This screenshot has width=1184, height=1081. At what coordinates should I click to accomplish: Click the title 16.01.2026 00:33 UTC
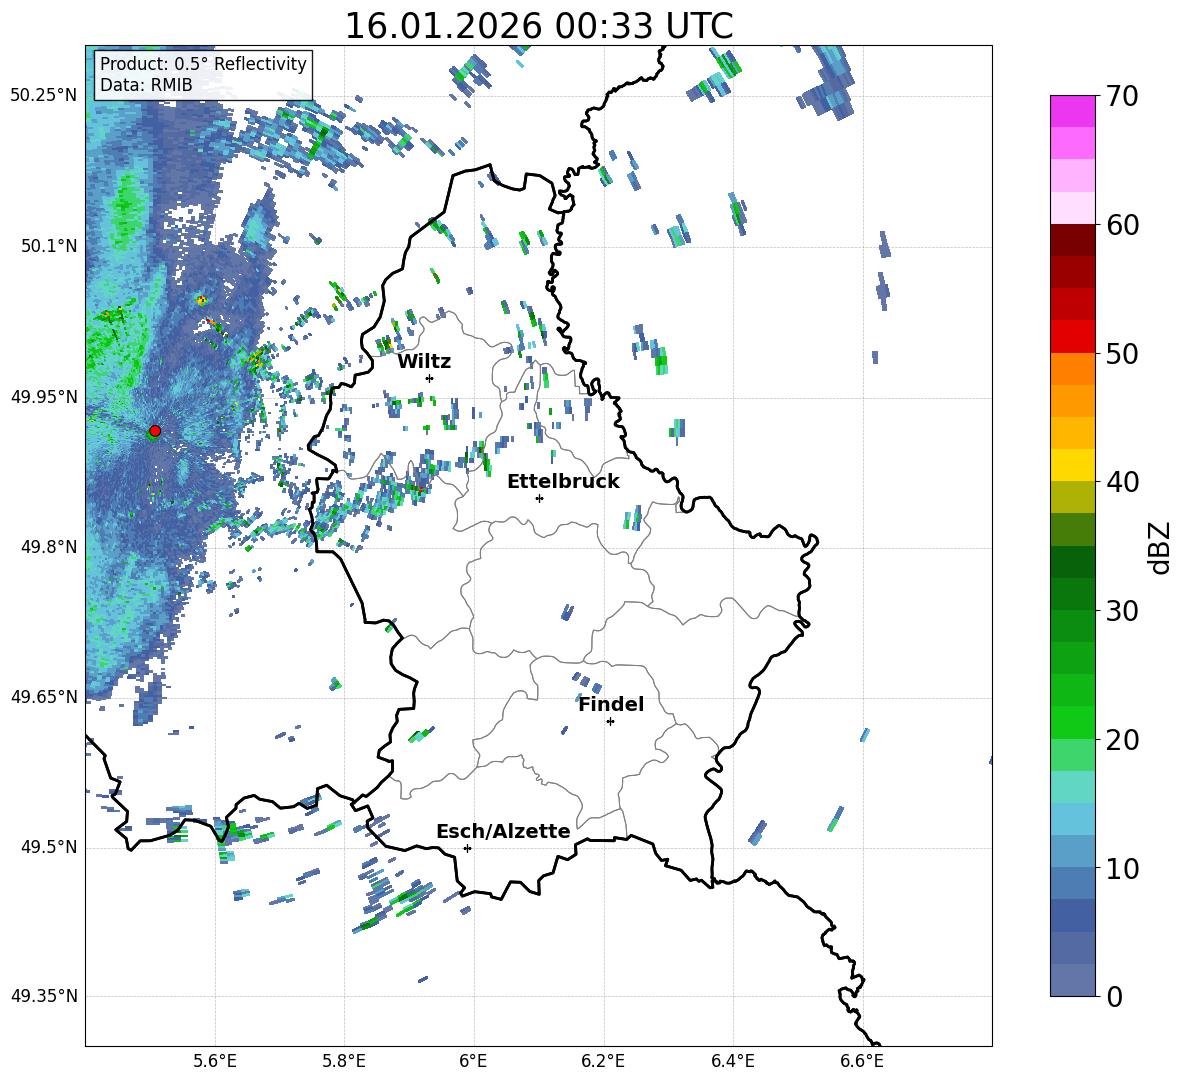(x=539, y=26)
